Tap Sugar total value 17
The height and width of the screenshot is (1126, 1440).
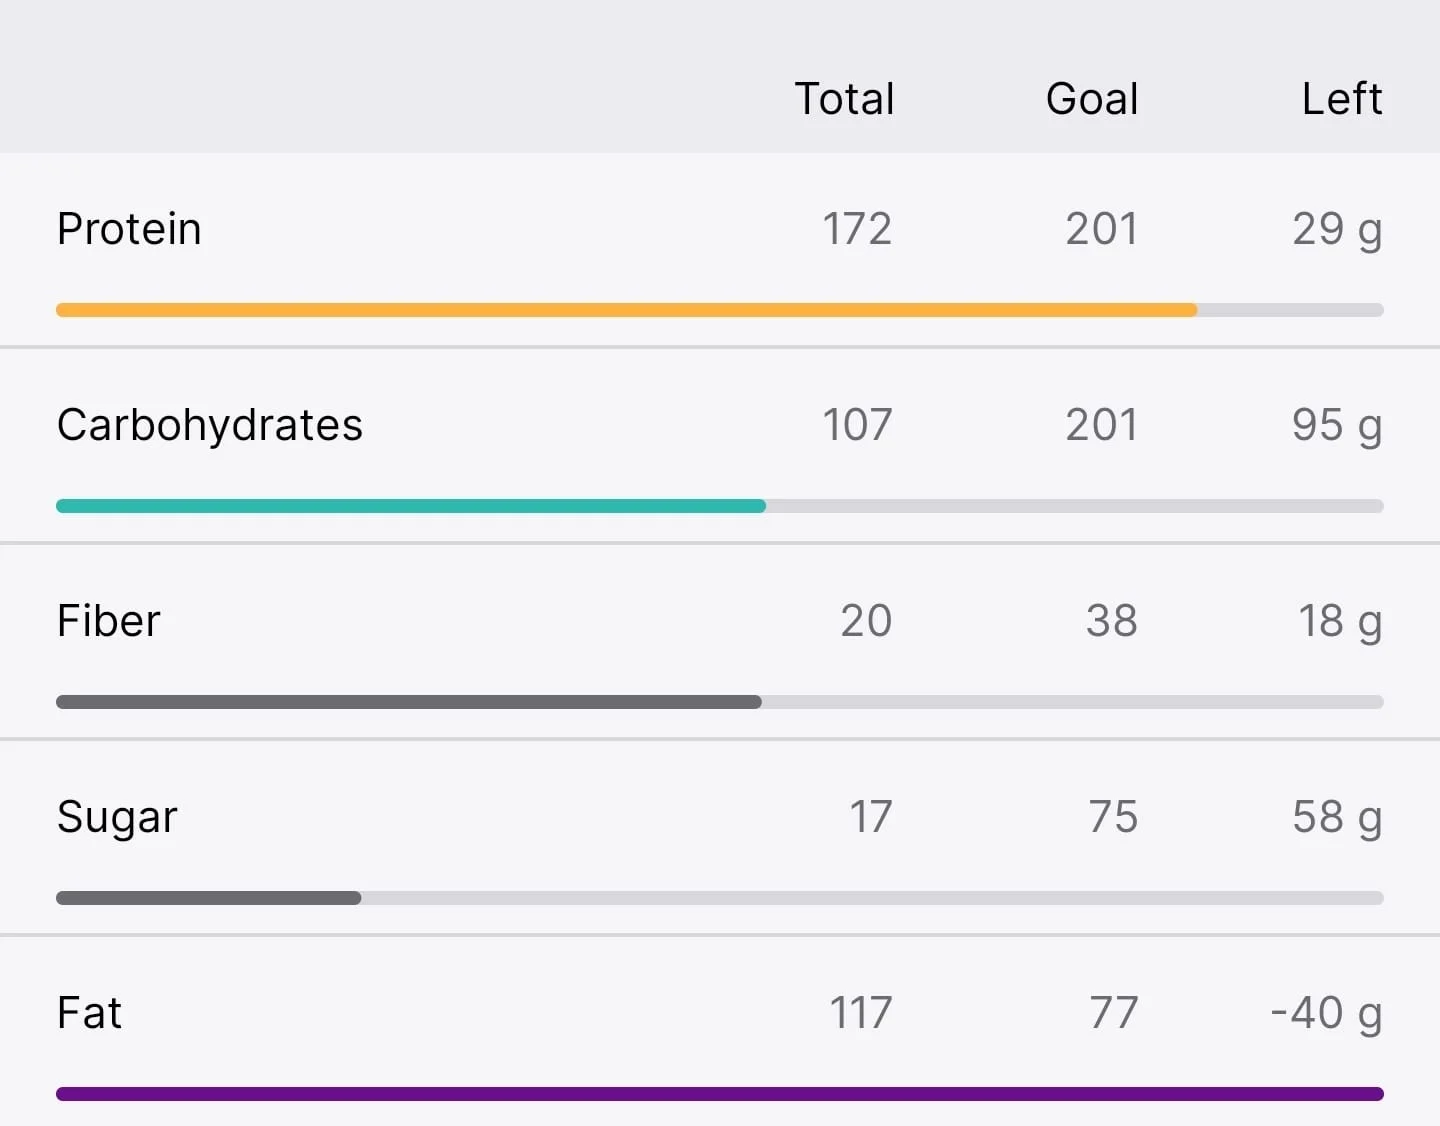[871, 817]
